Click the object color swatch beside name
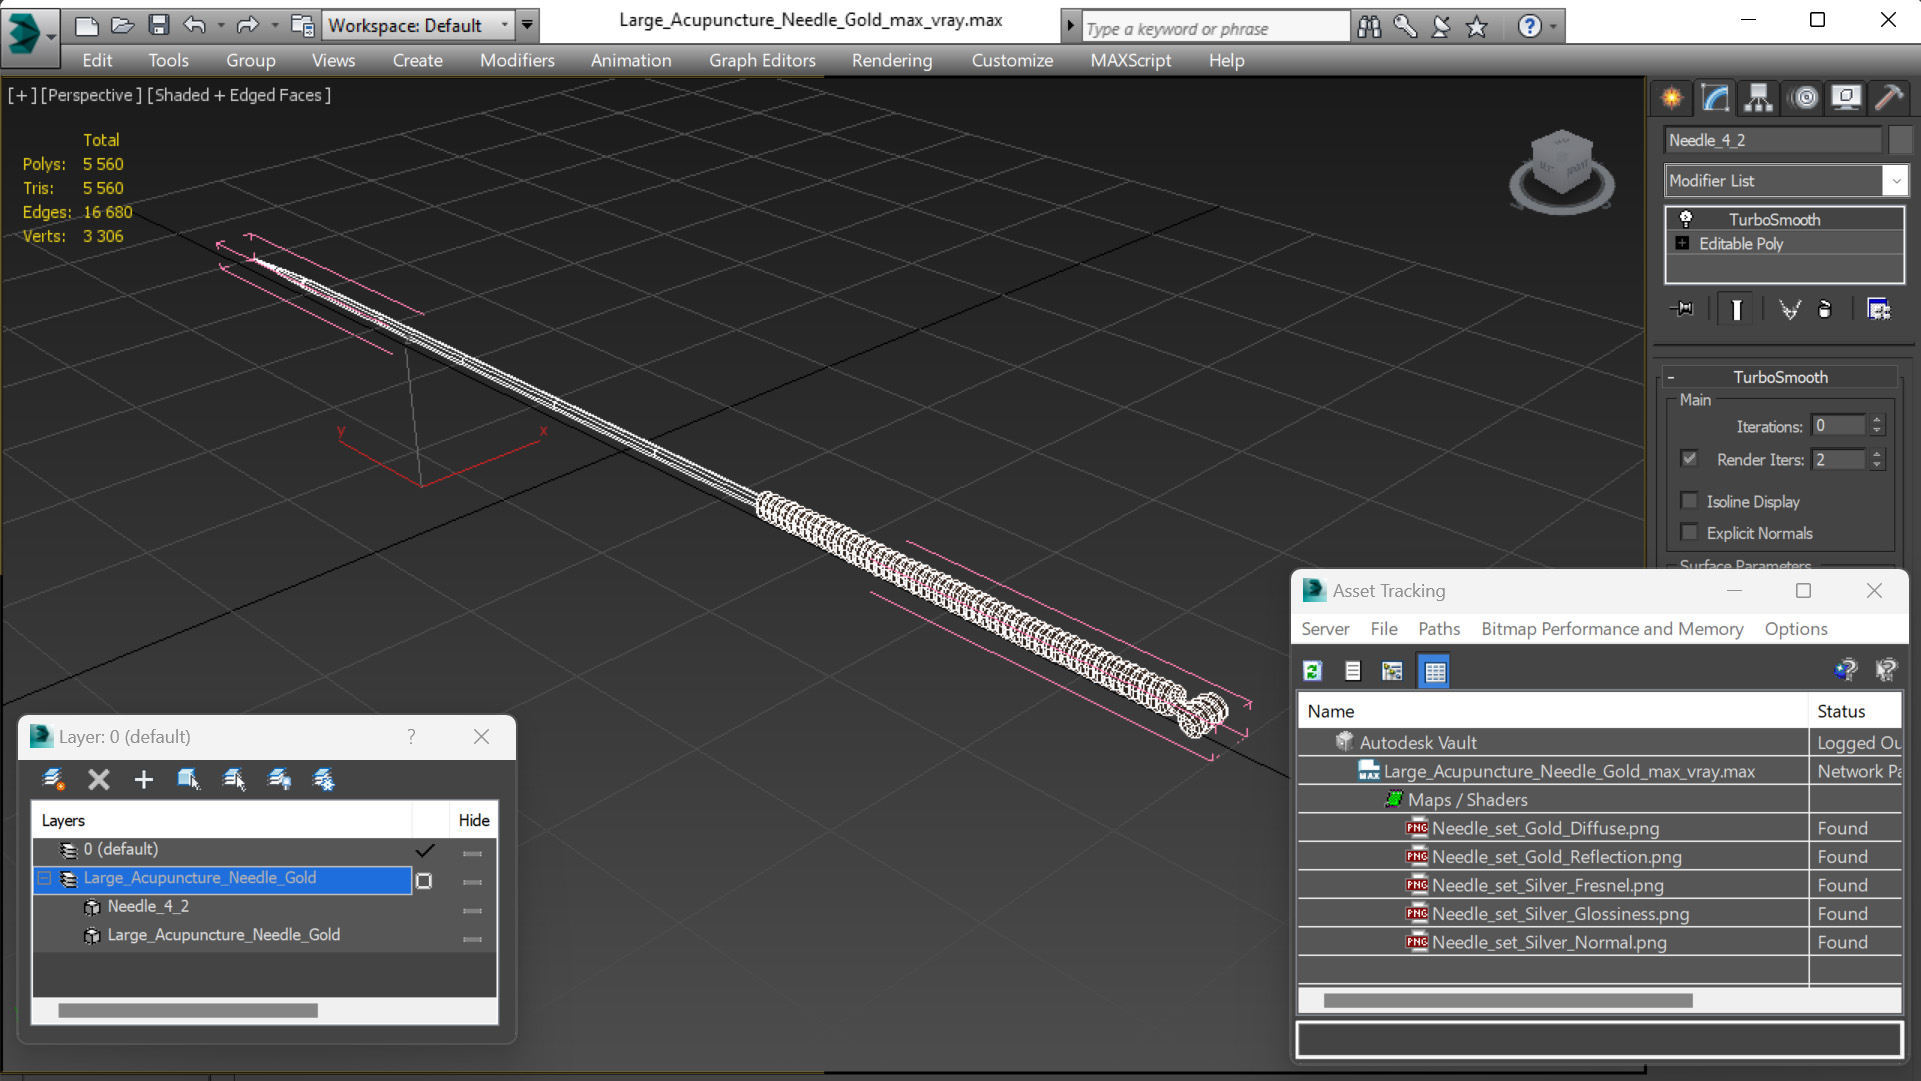This screenshot has height=1081, width=1921. click(x=1900, y=140)
